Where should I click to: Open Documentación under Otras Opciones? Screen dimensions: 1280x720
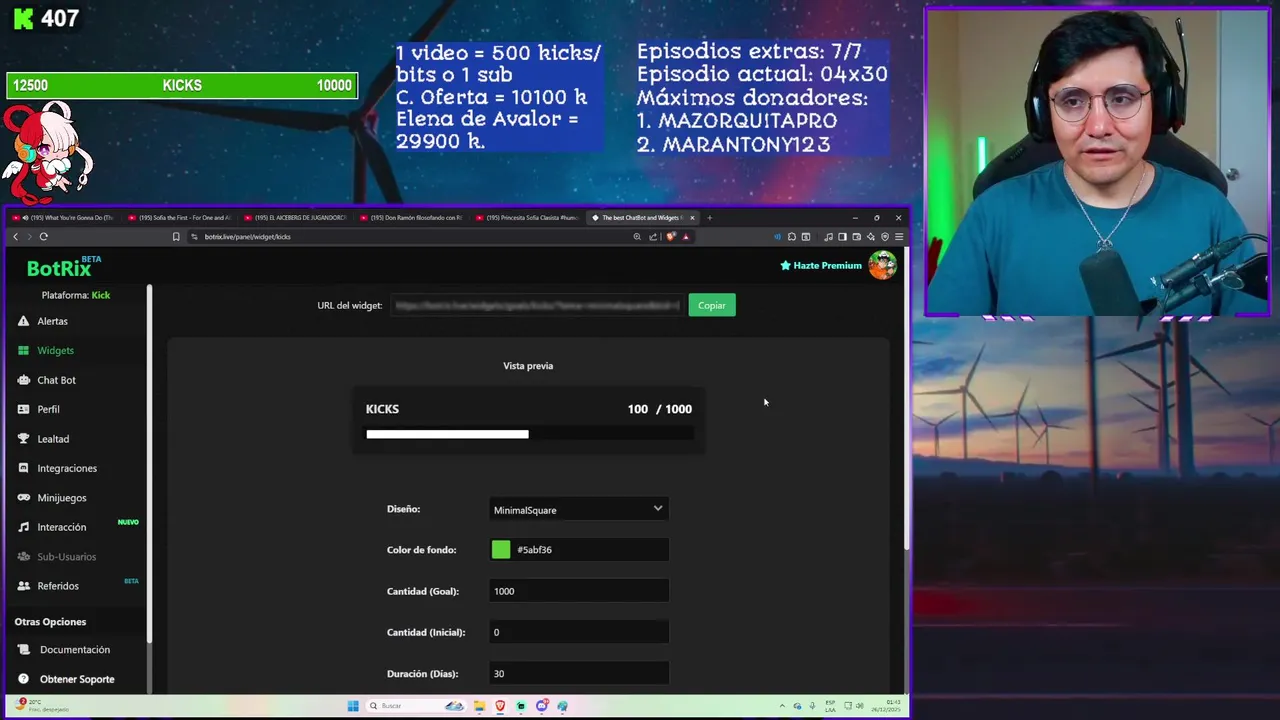tap(75, 650)
